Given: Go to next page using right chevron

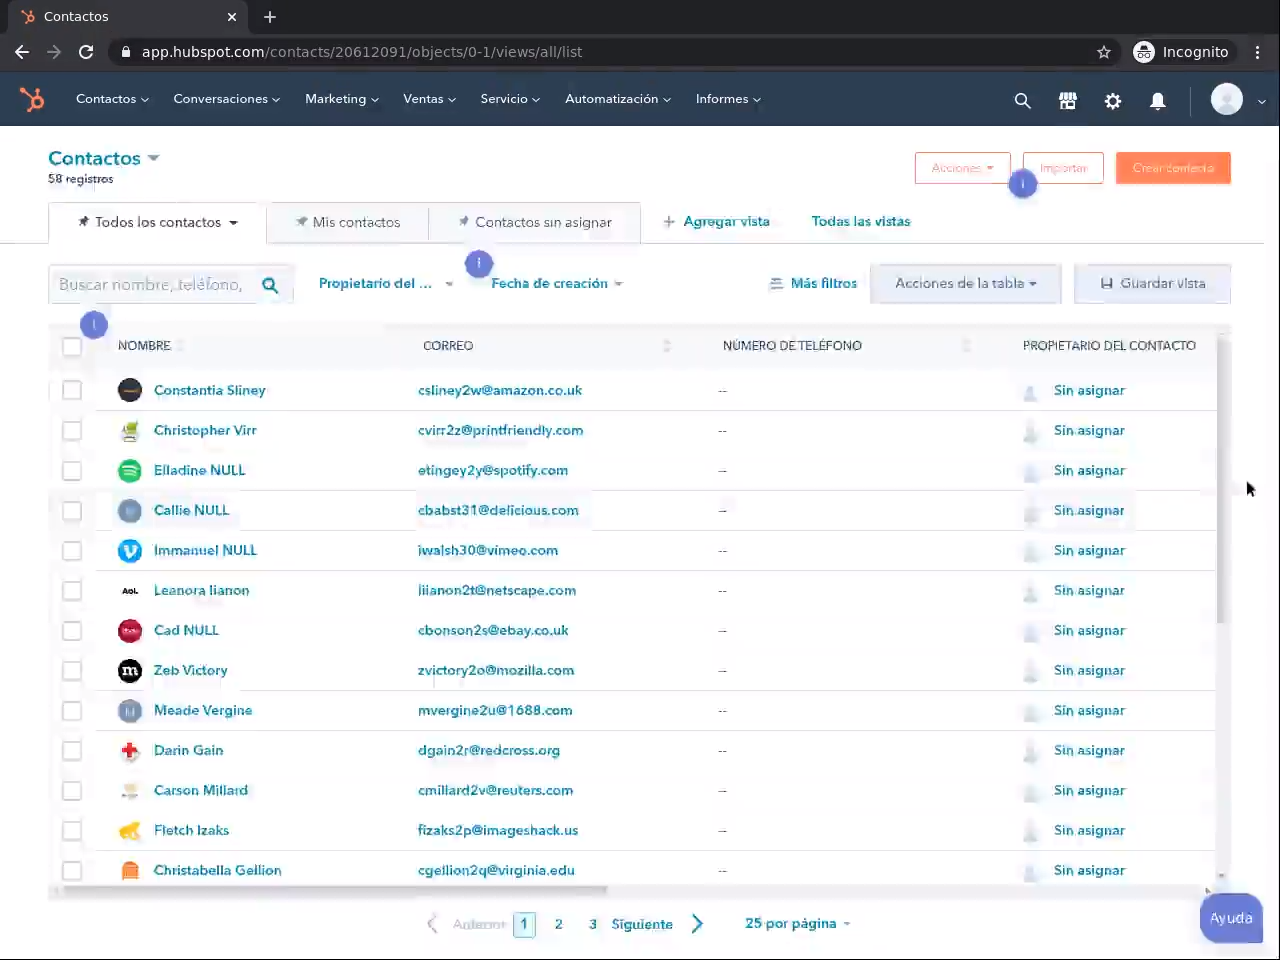Looking at the screenshot, I should click(697, 924).
